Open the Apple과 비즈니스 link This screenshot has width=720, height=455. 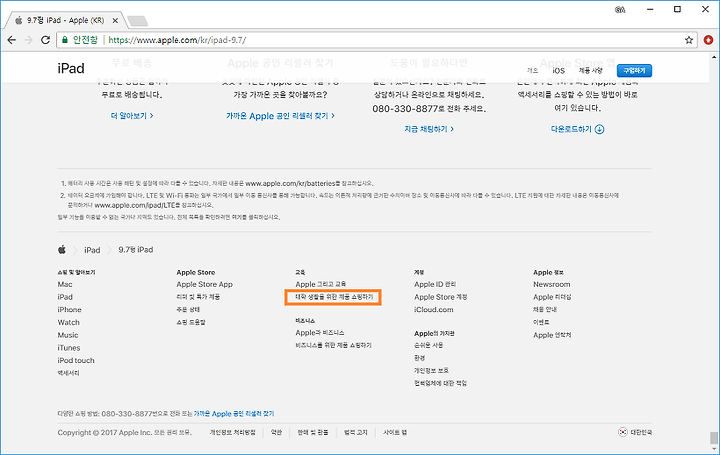coord(320,332)
